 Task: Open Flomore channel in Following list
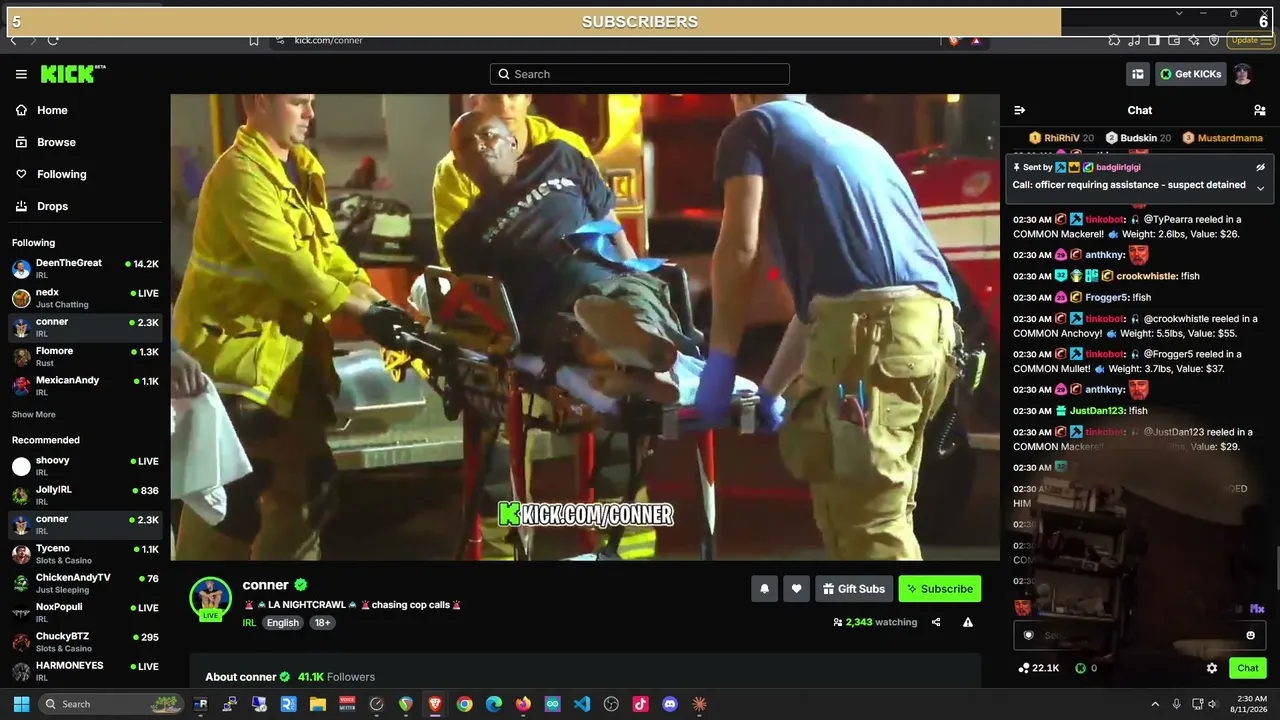tap(85, 357)
